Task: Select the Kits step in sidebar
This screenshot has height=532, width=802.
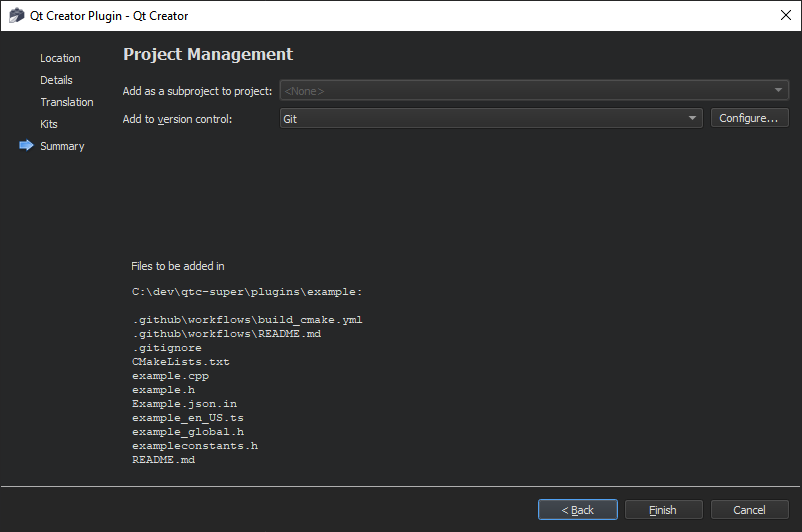Action: click(49, 124)
